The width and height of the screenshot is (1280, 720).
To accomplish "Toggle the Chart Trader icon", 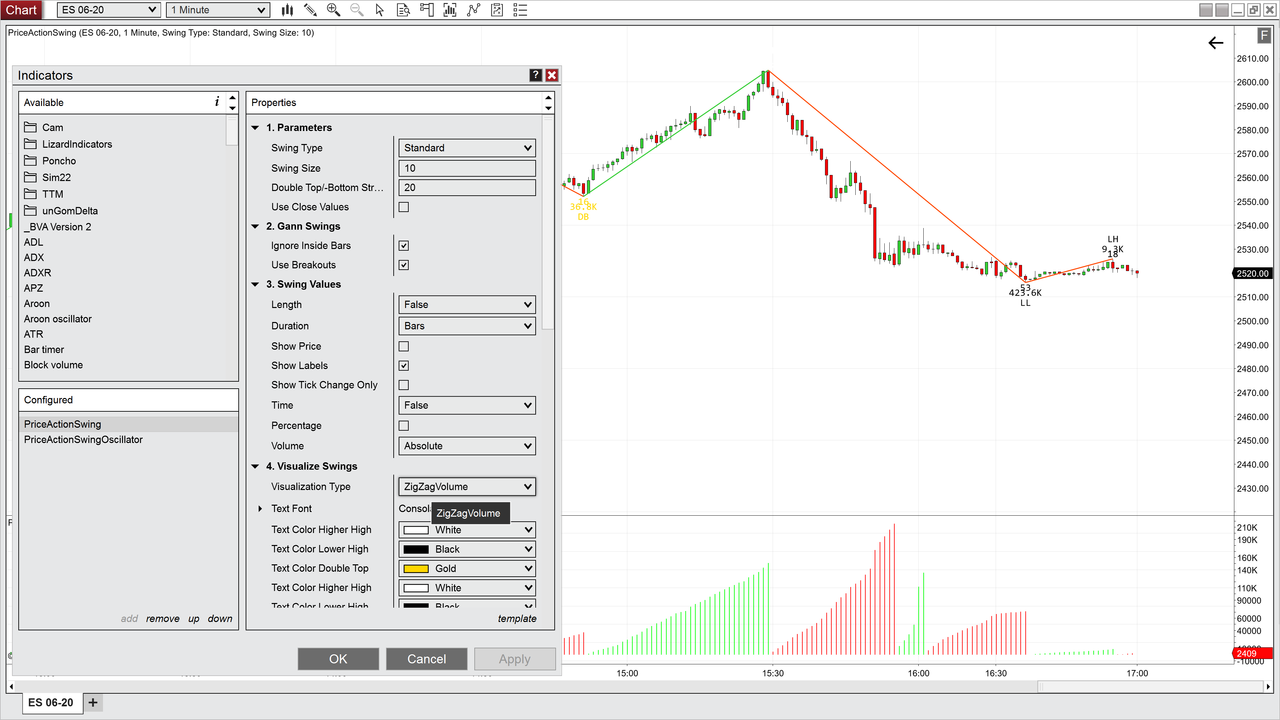I will pyautogui.click(x=427, y=10).
